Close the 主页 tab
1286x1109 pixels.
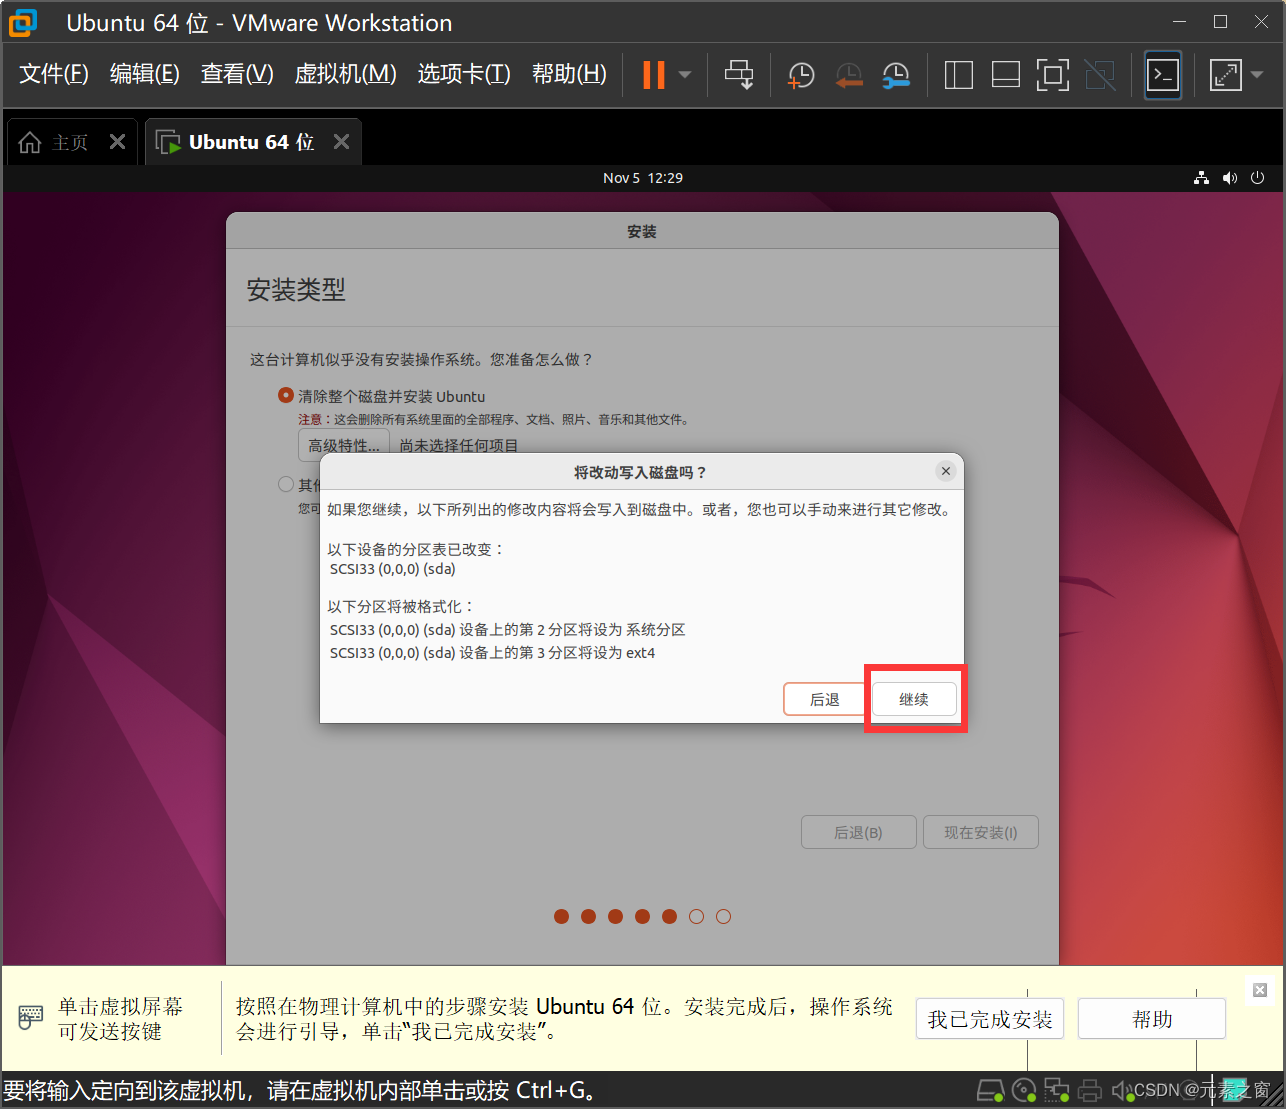117,142
